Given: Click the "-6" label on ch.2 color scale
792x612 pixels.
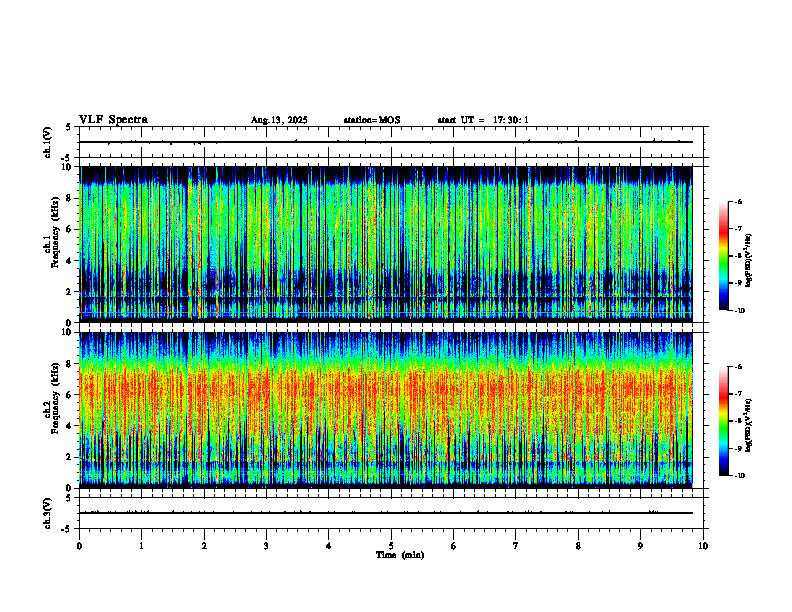Looking at the screenshot, I should [738, 367].
